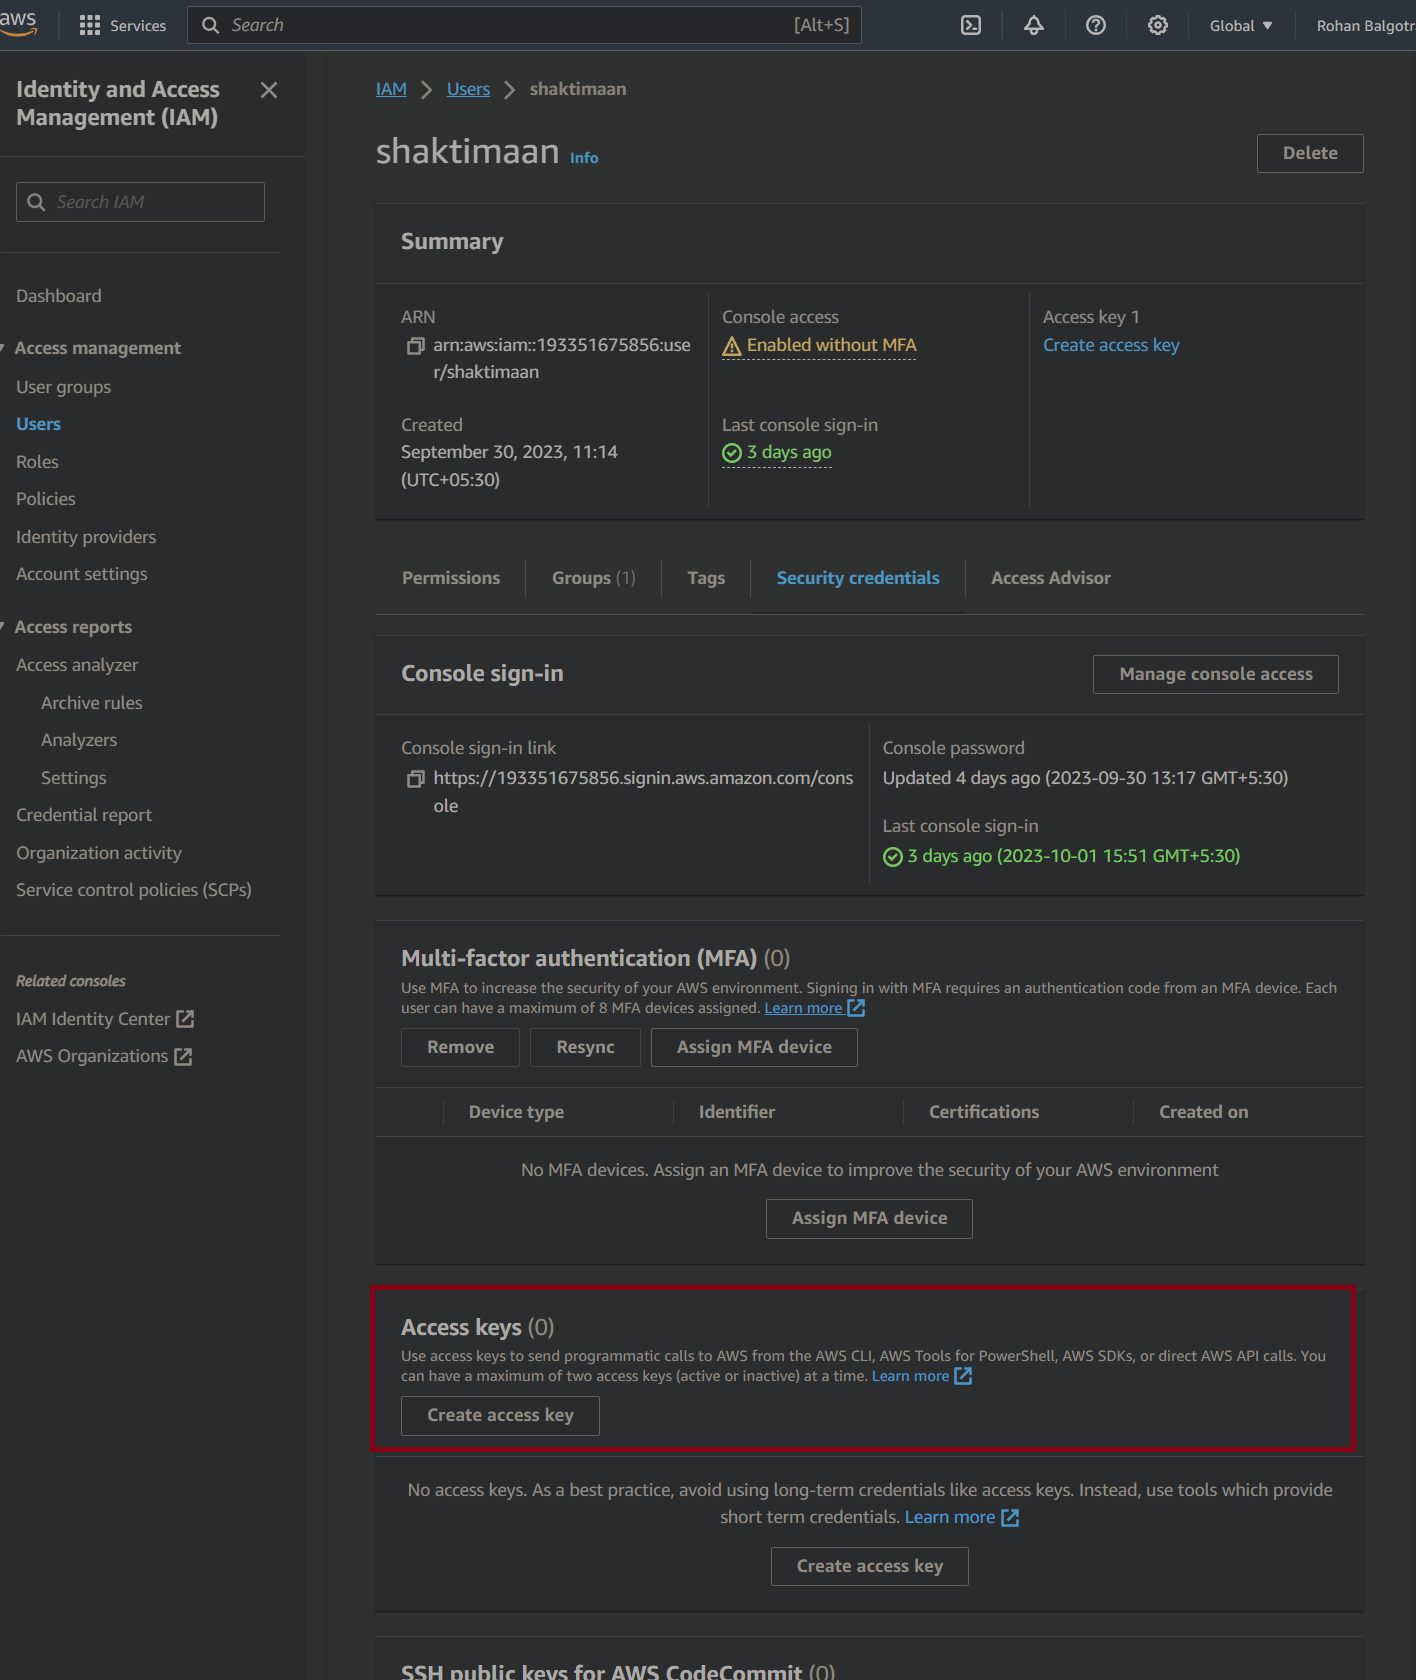The height and width of the screenshot is (1680, 1416).
Task: Select the Security credentials tab
Action: coord(858,578)
